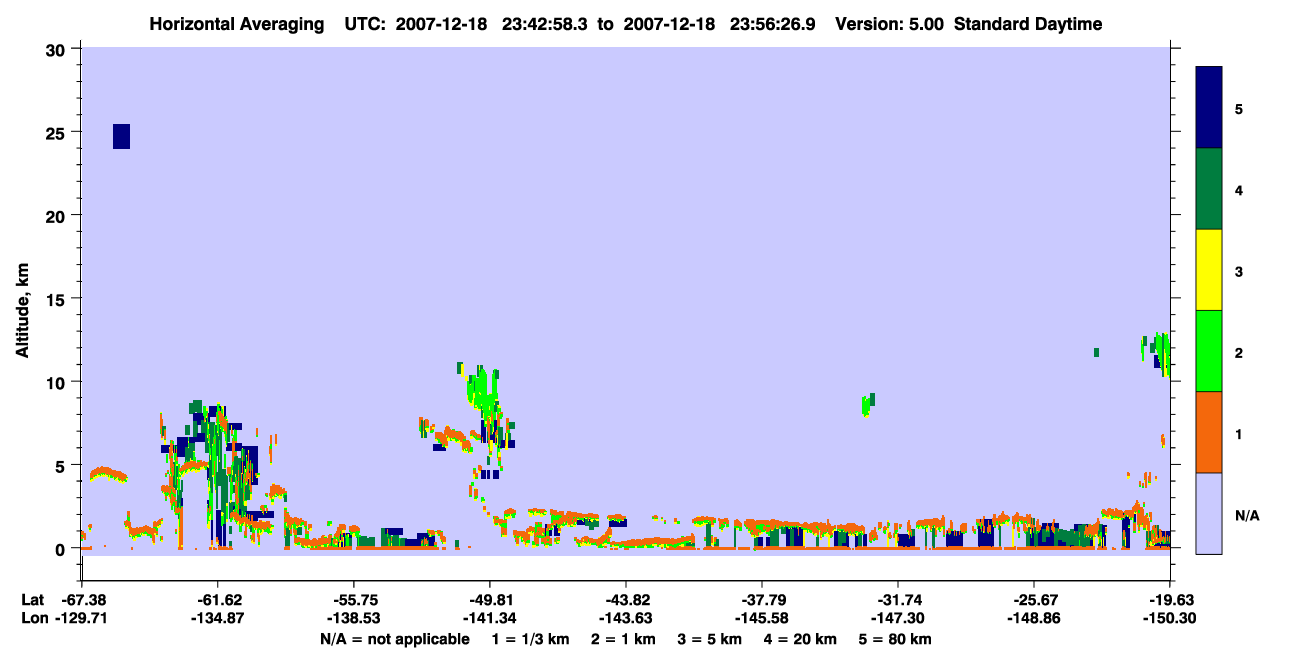Click the orange level 1 legend swatch

click(1209, 432)
